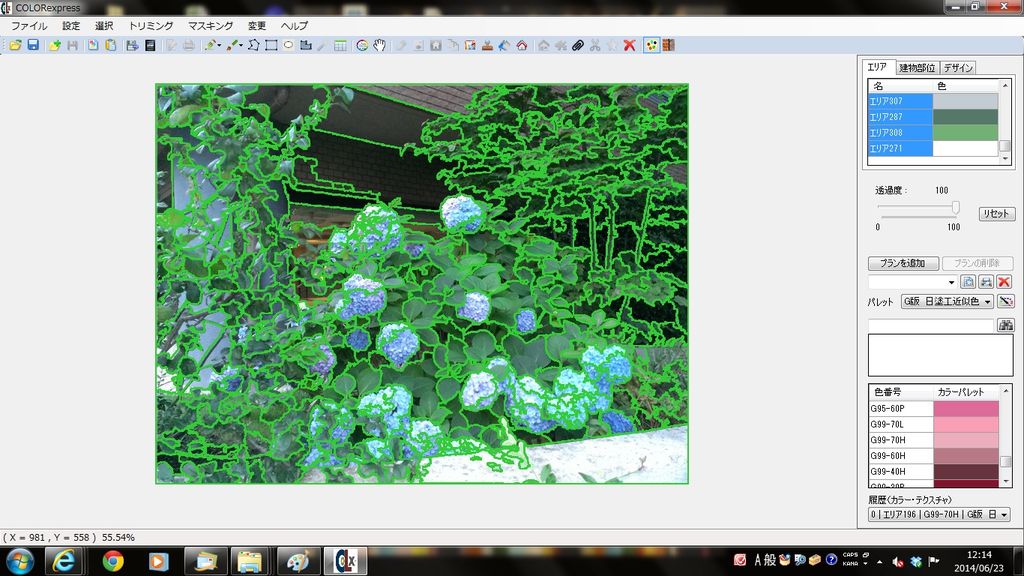Image resolution: width=1024 pixels, height=576 pixels.
Task: Click the building shape tool icon
Action: coord(306,45)
